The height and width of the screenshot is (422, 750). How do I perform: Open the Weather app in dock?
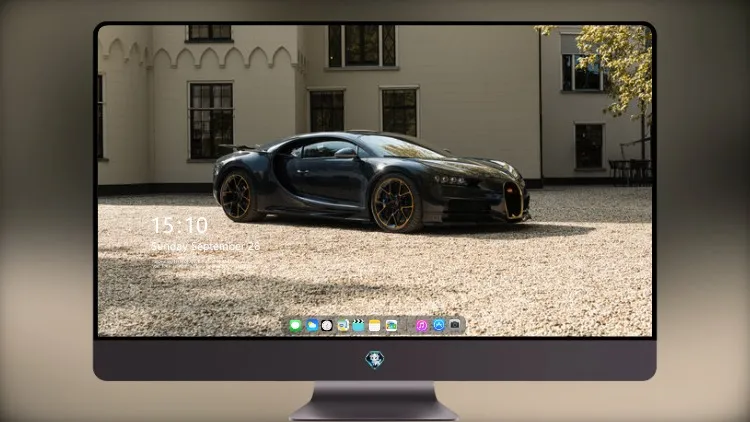tap(312, 326)
